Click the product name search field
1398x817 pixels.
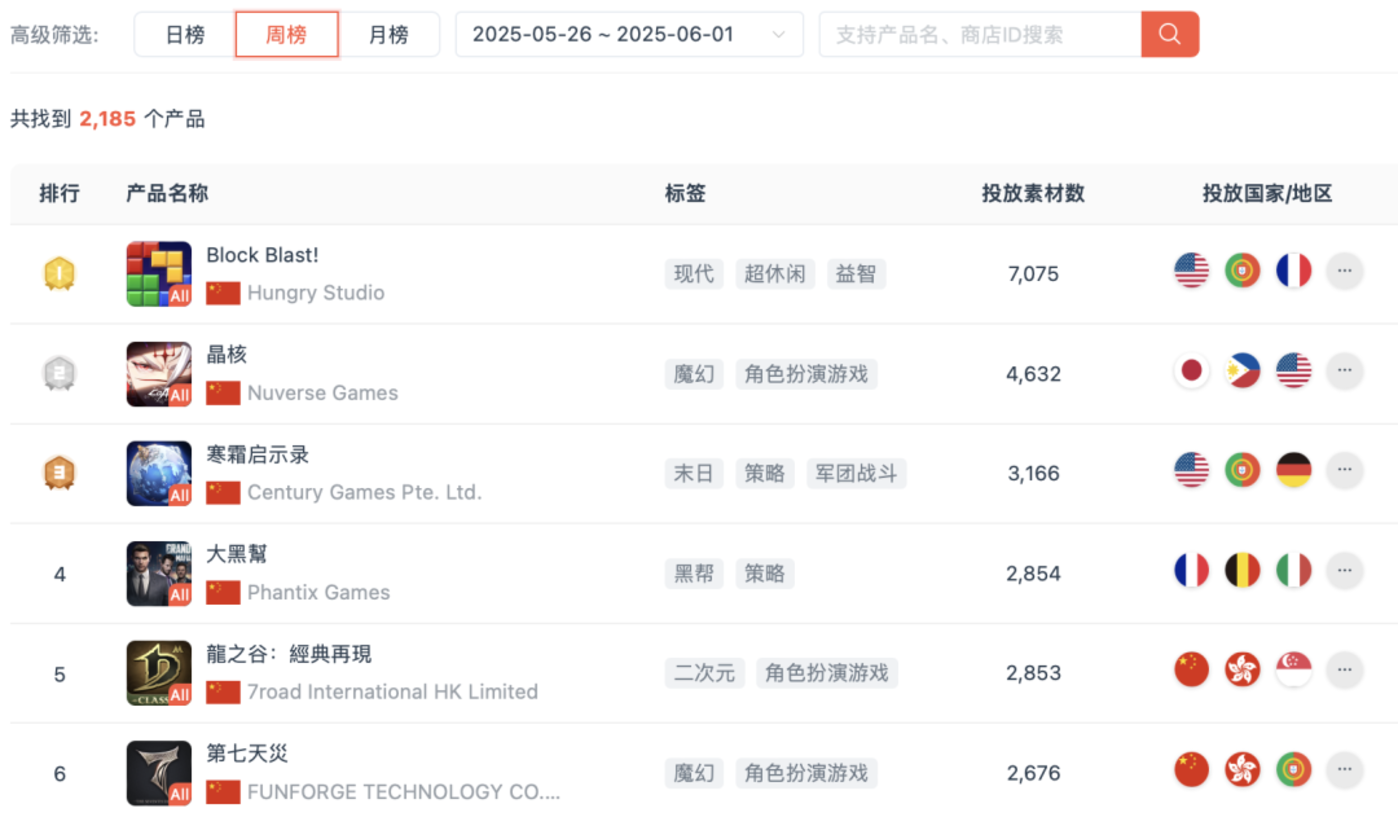point(979,35)
